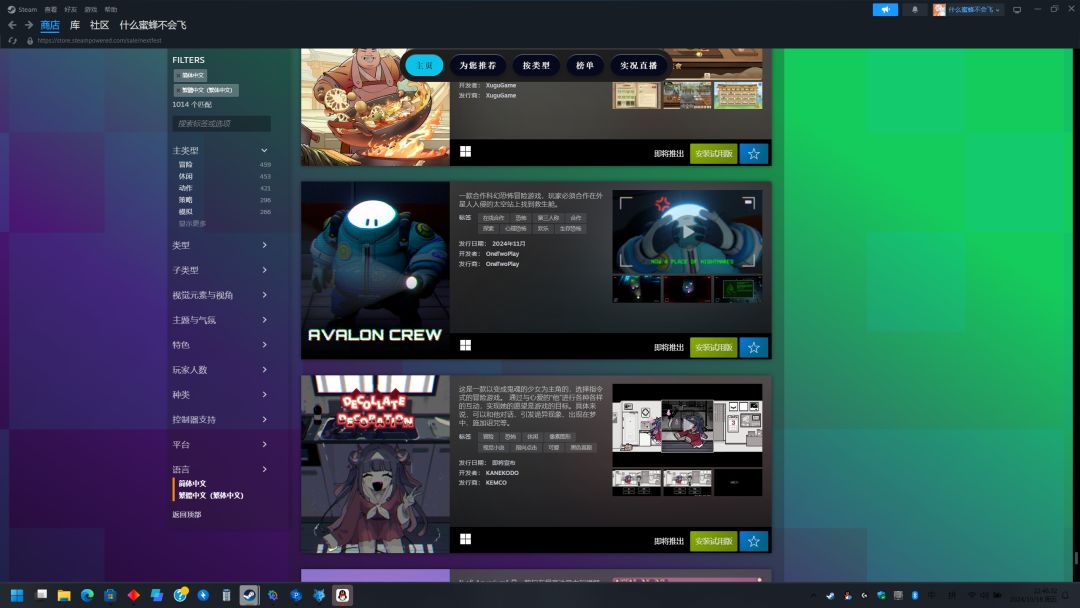Open QQ penguin icon in taskbar
The height and width of the screenshot is (608, 1080).
click(x=342, y=595)
